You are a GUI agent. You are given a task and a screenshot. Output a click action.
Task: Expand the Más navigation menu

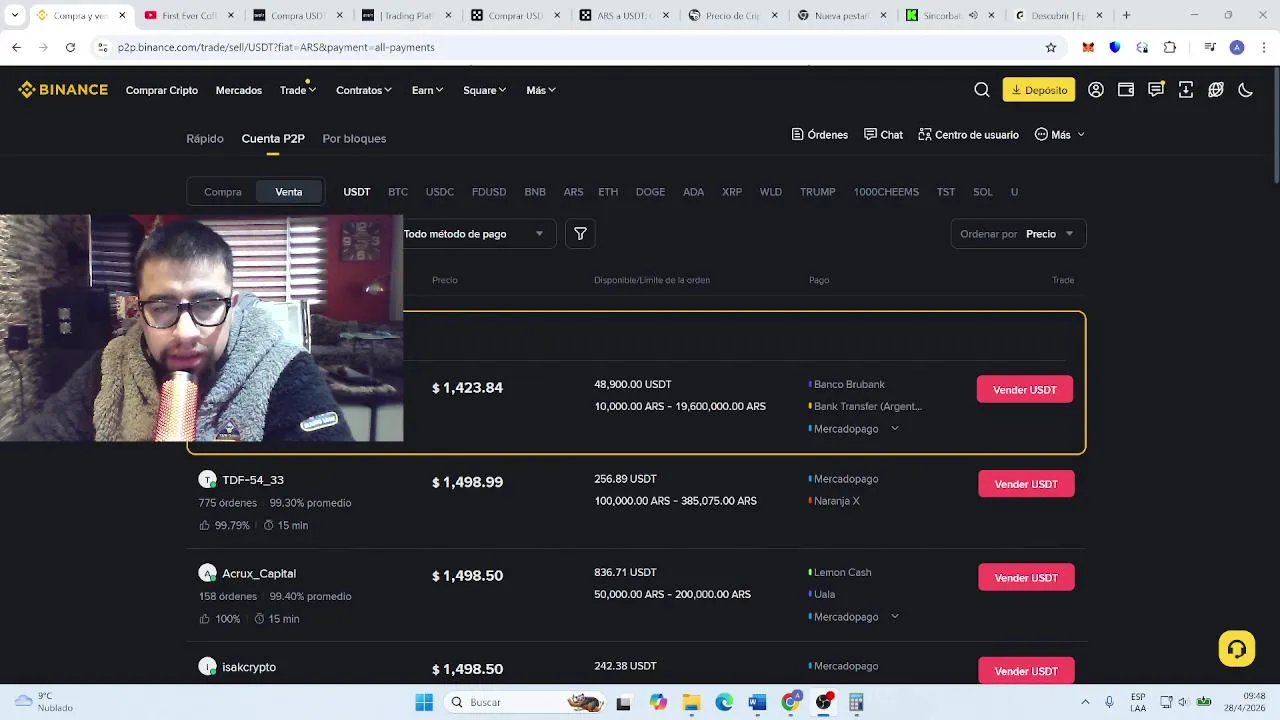(x=541, y=90)
